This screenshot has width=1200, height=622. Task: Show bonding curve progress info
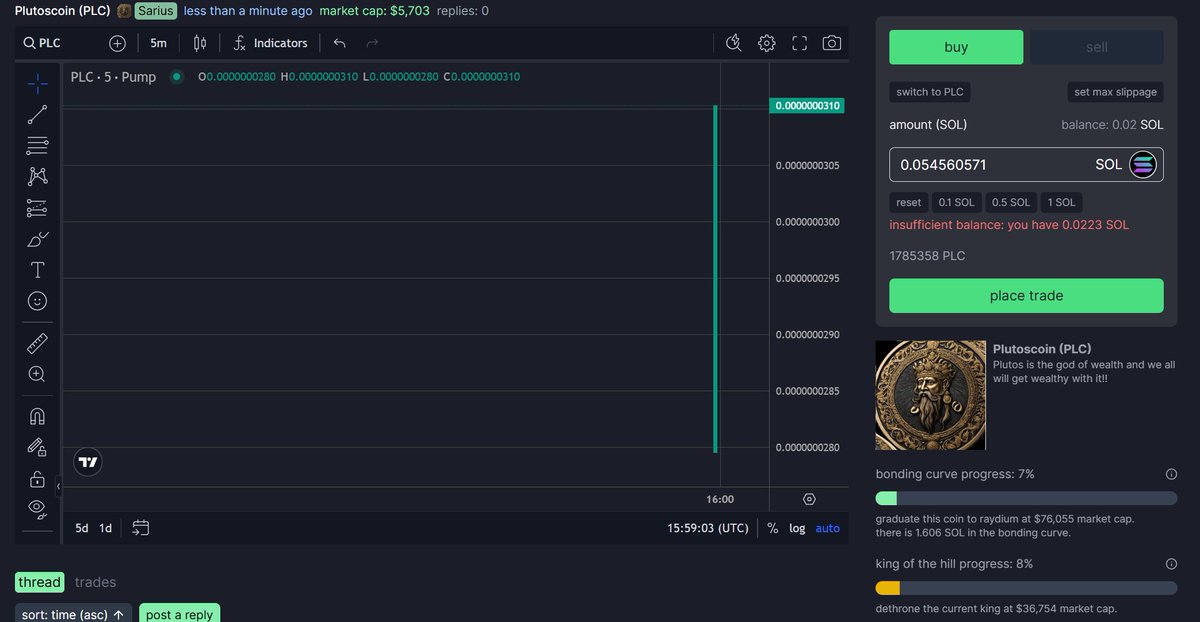[1171, 474]
